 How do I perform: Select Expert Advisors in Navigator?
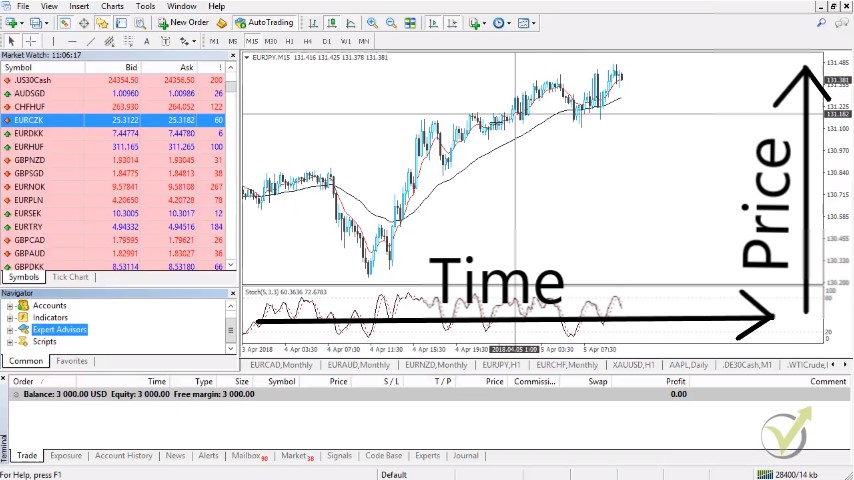point(59,330)
